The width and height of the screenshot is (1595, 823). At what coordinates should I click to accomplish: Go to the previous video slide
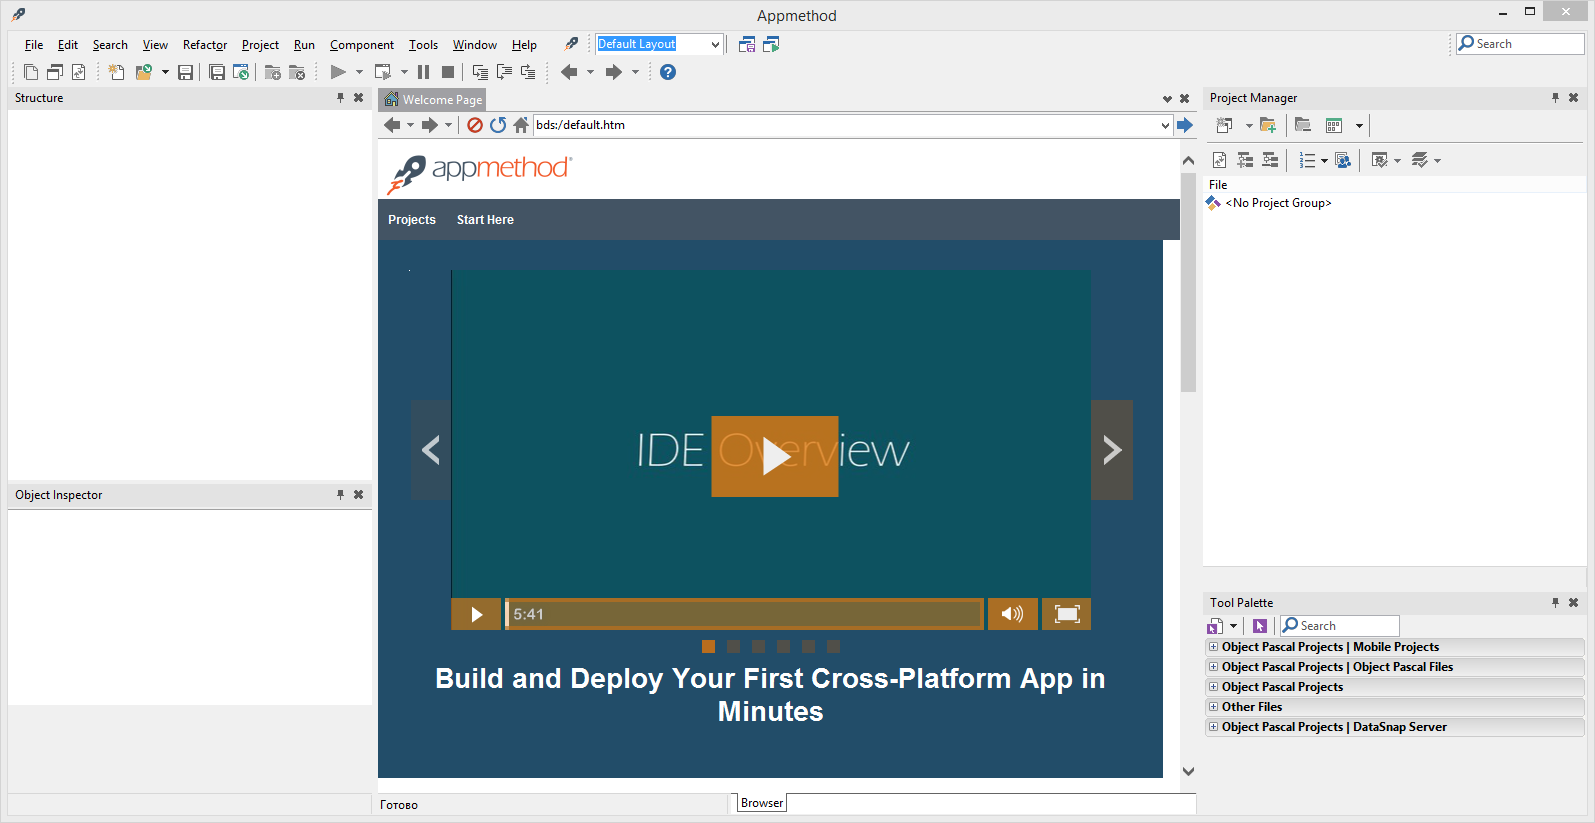431,450
